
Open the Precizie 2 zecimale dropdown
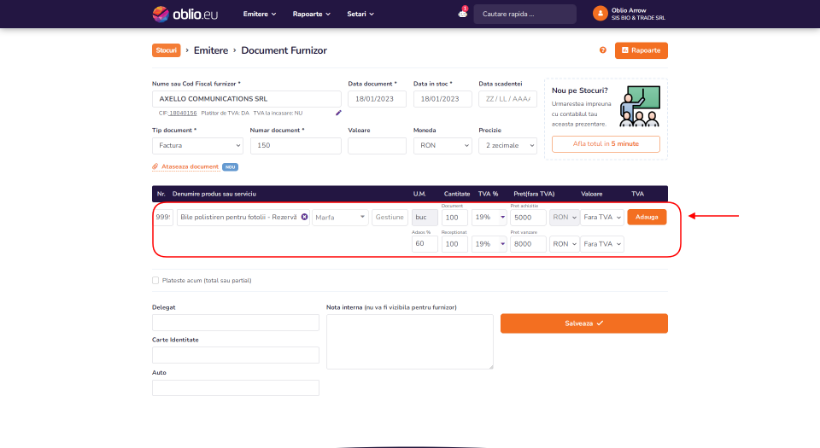pos(507,146)
